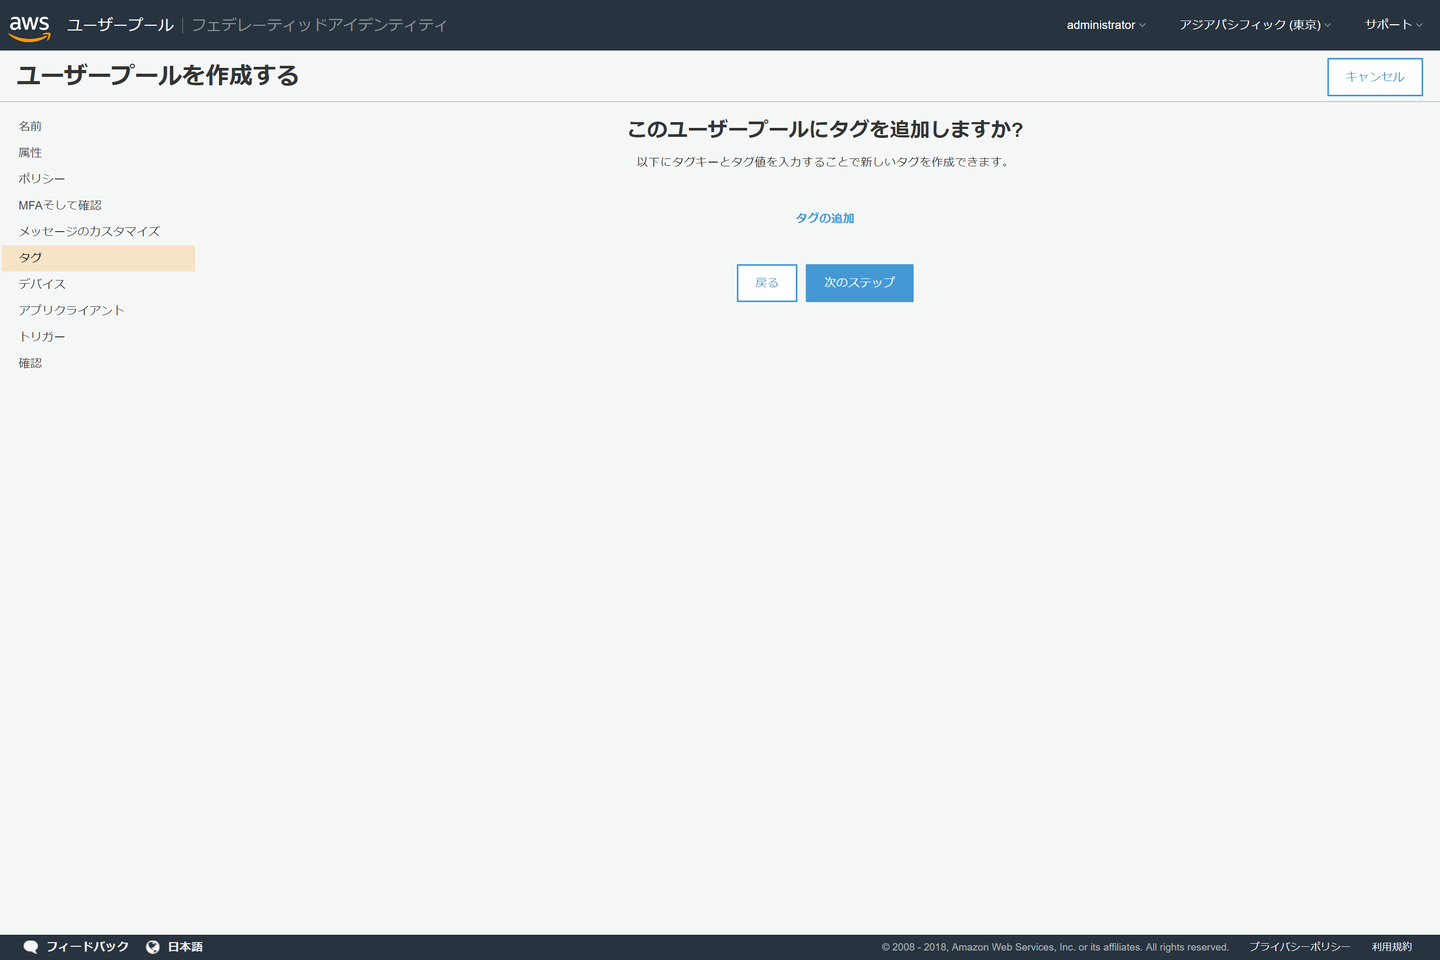The image size is (1440, 960).
Task: Go to the トリガー step
Action: pyautogui.click(x=42, y=337)
